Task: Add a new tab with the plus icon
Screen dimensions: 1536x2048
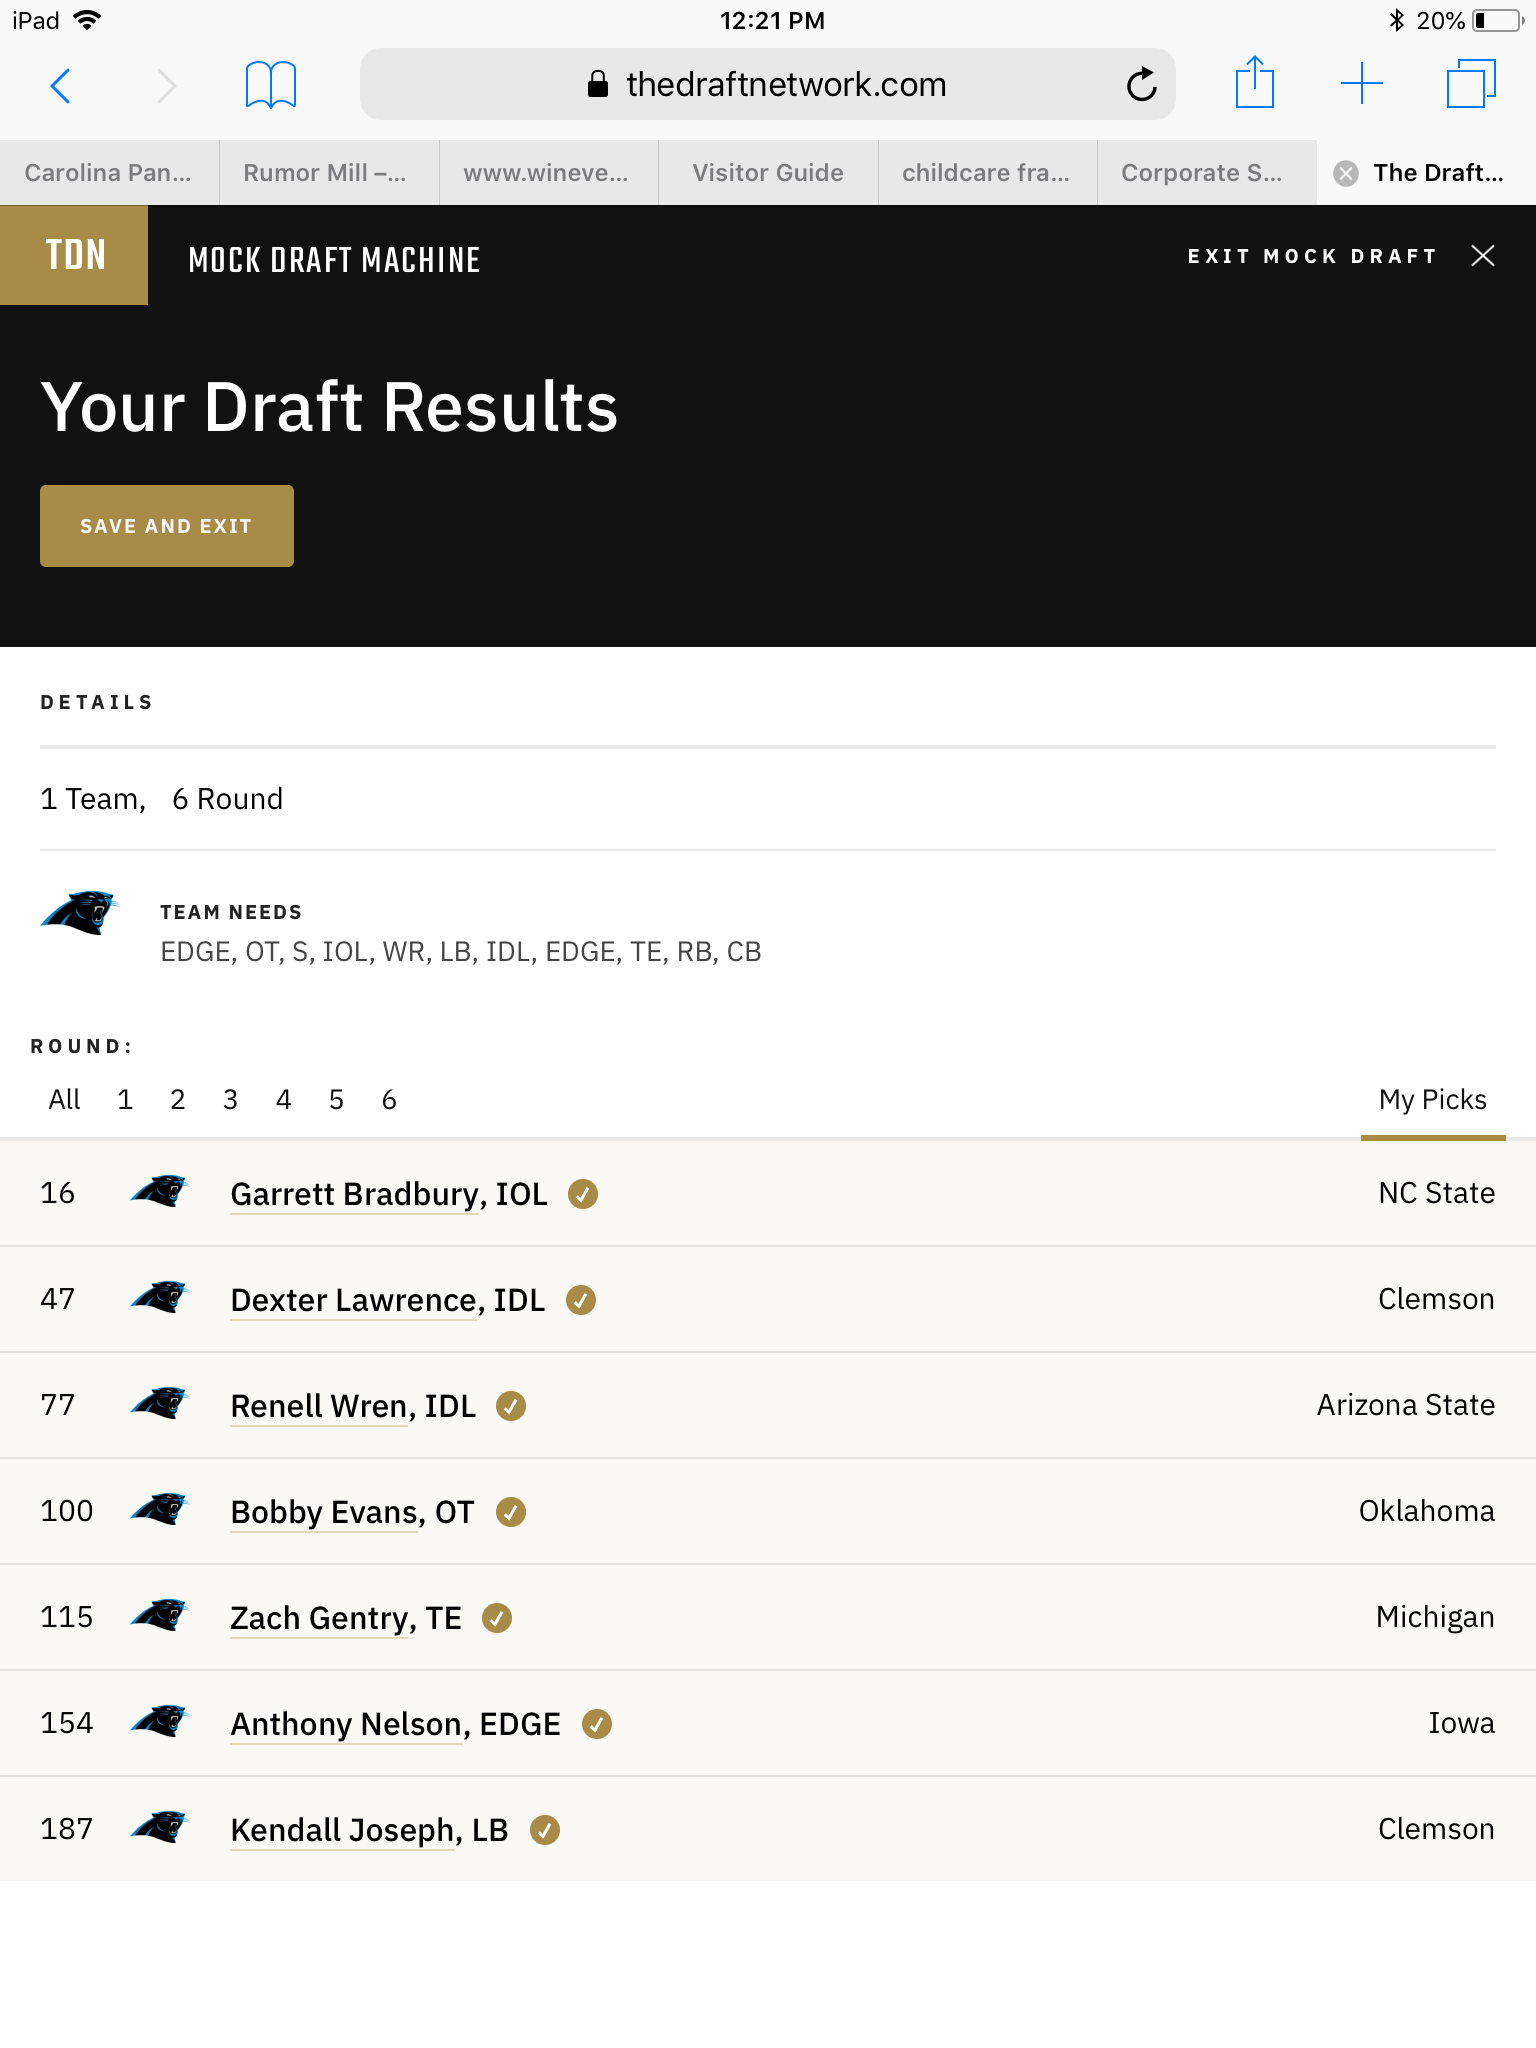Action: click(x=1362, y=84)
